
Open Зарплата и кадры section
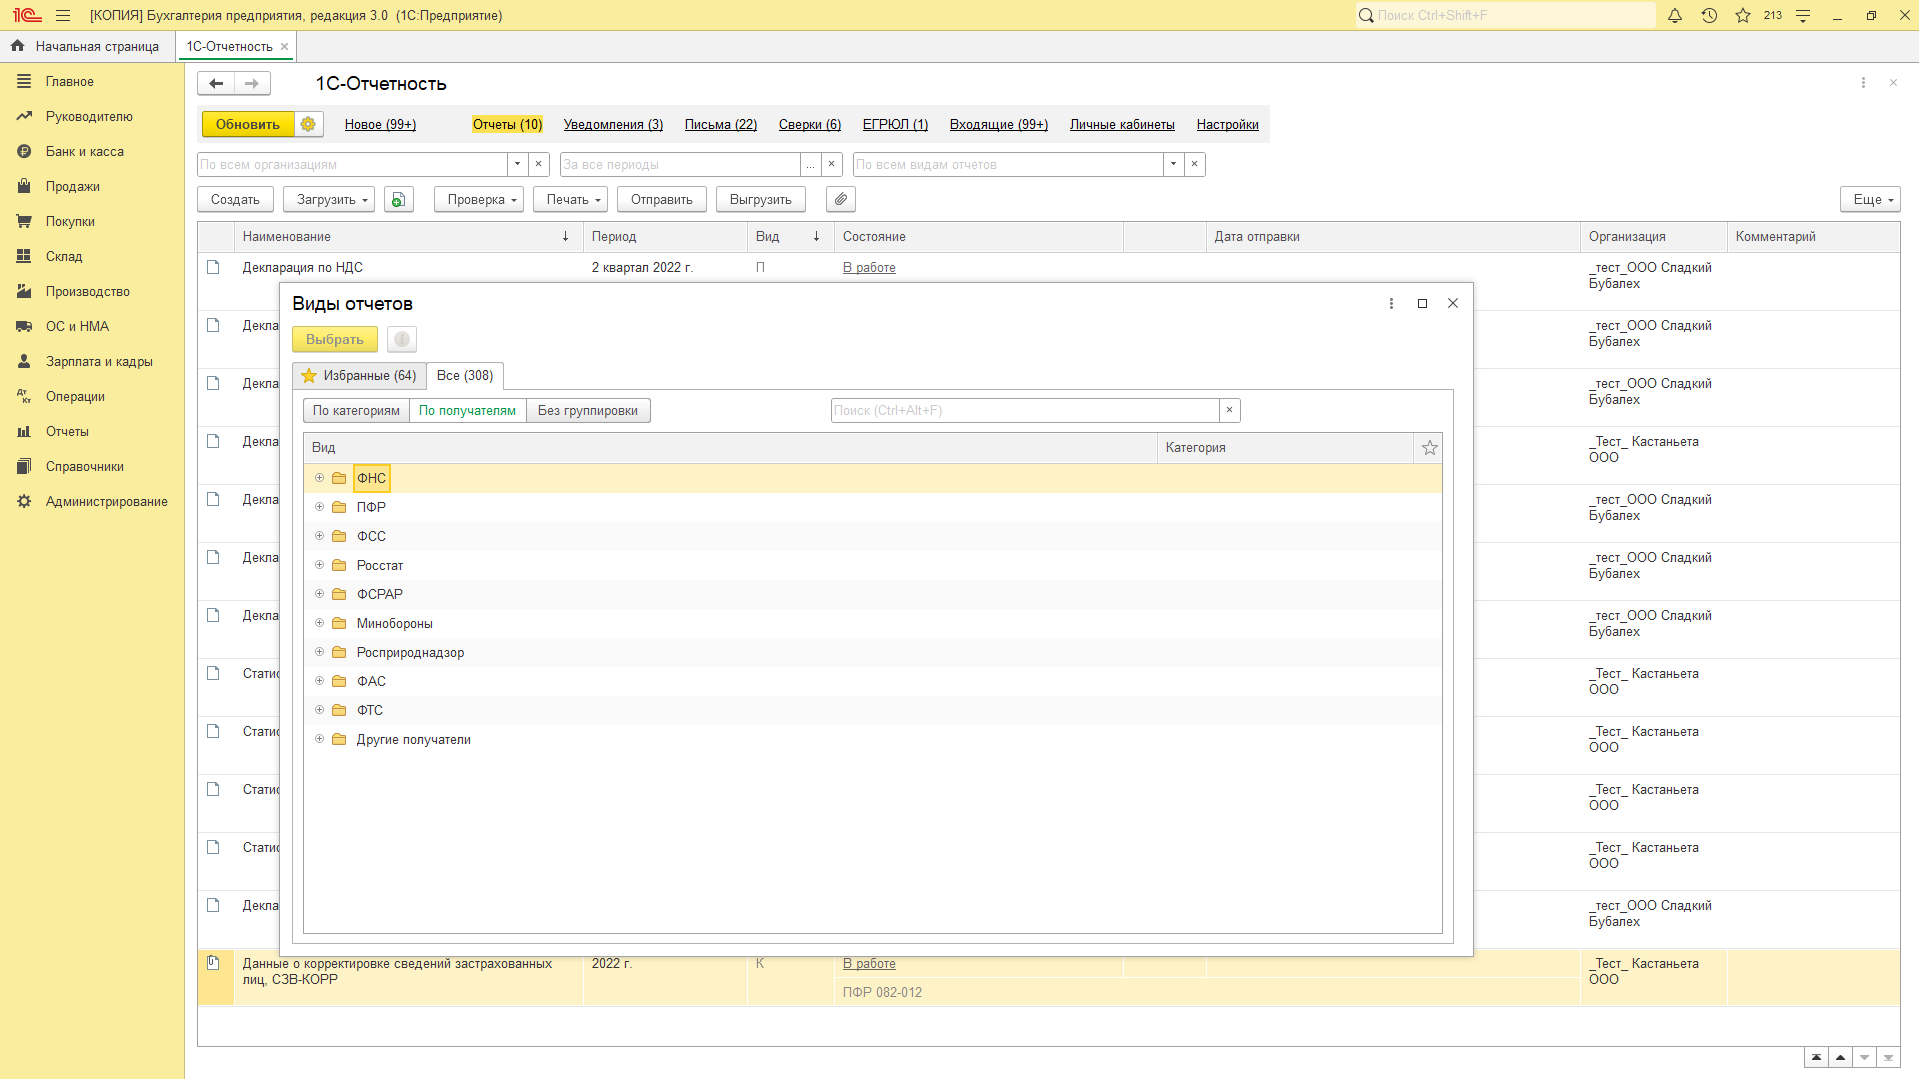tap(99, 362)
